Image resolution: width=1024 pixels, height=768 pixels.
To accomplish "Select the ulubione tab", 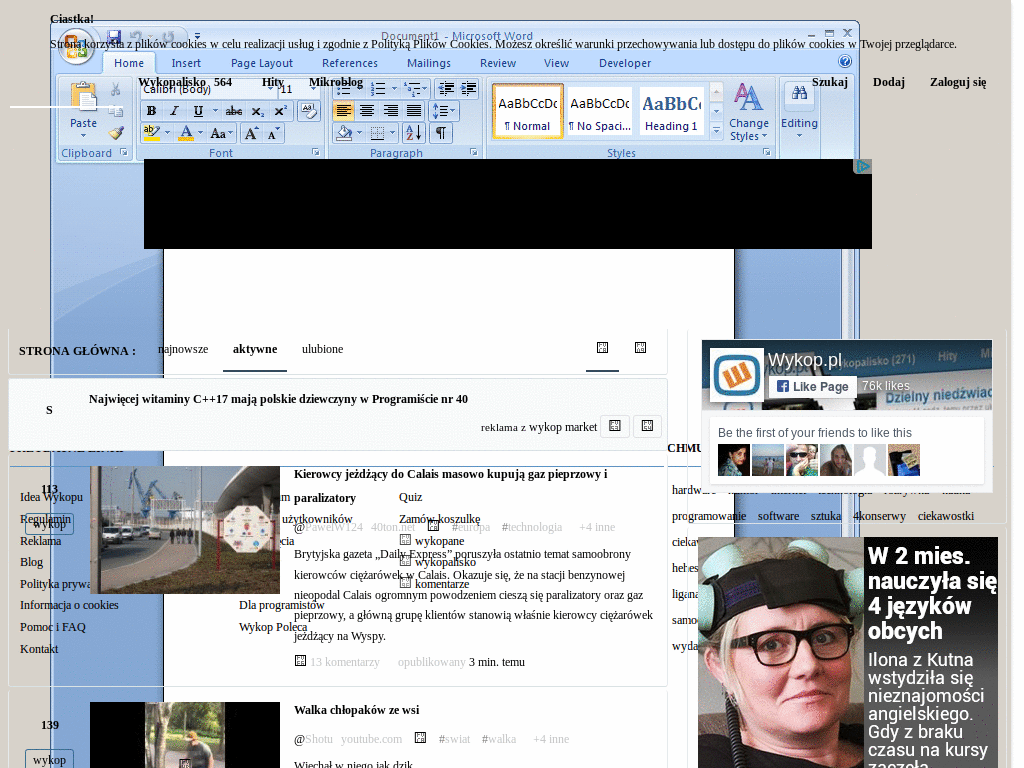I will tap(323, 349).
